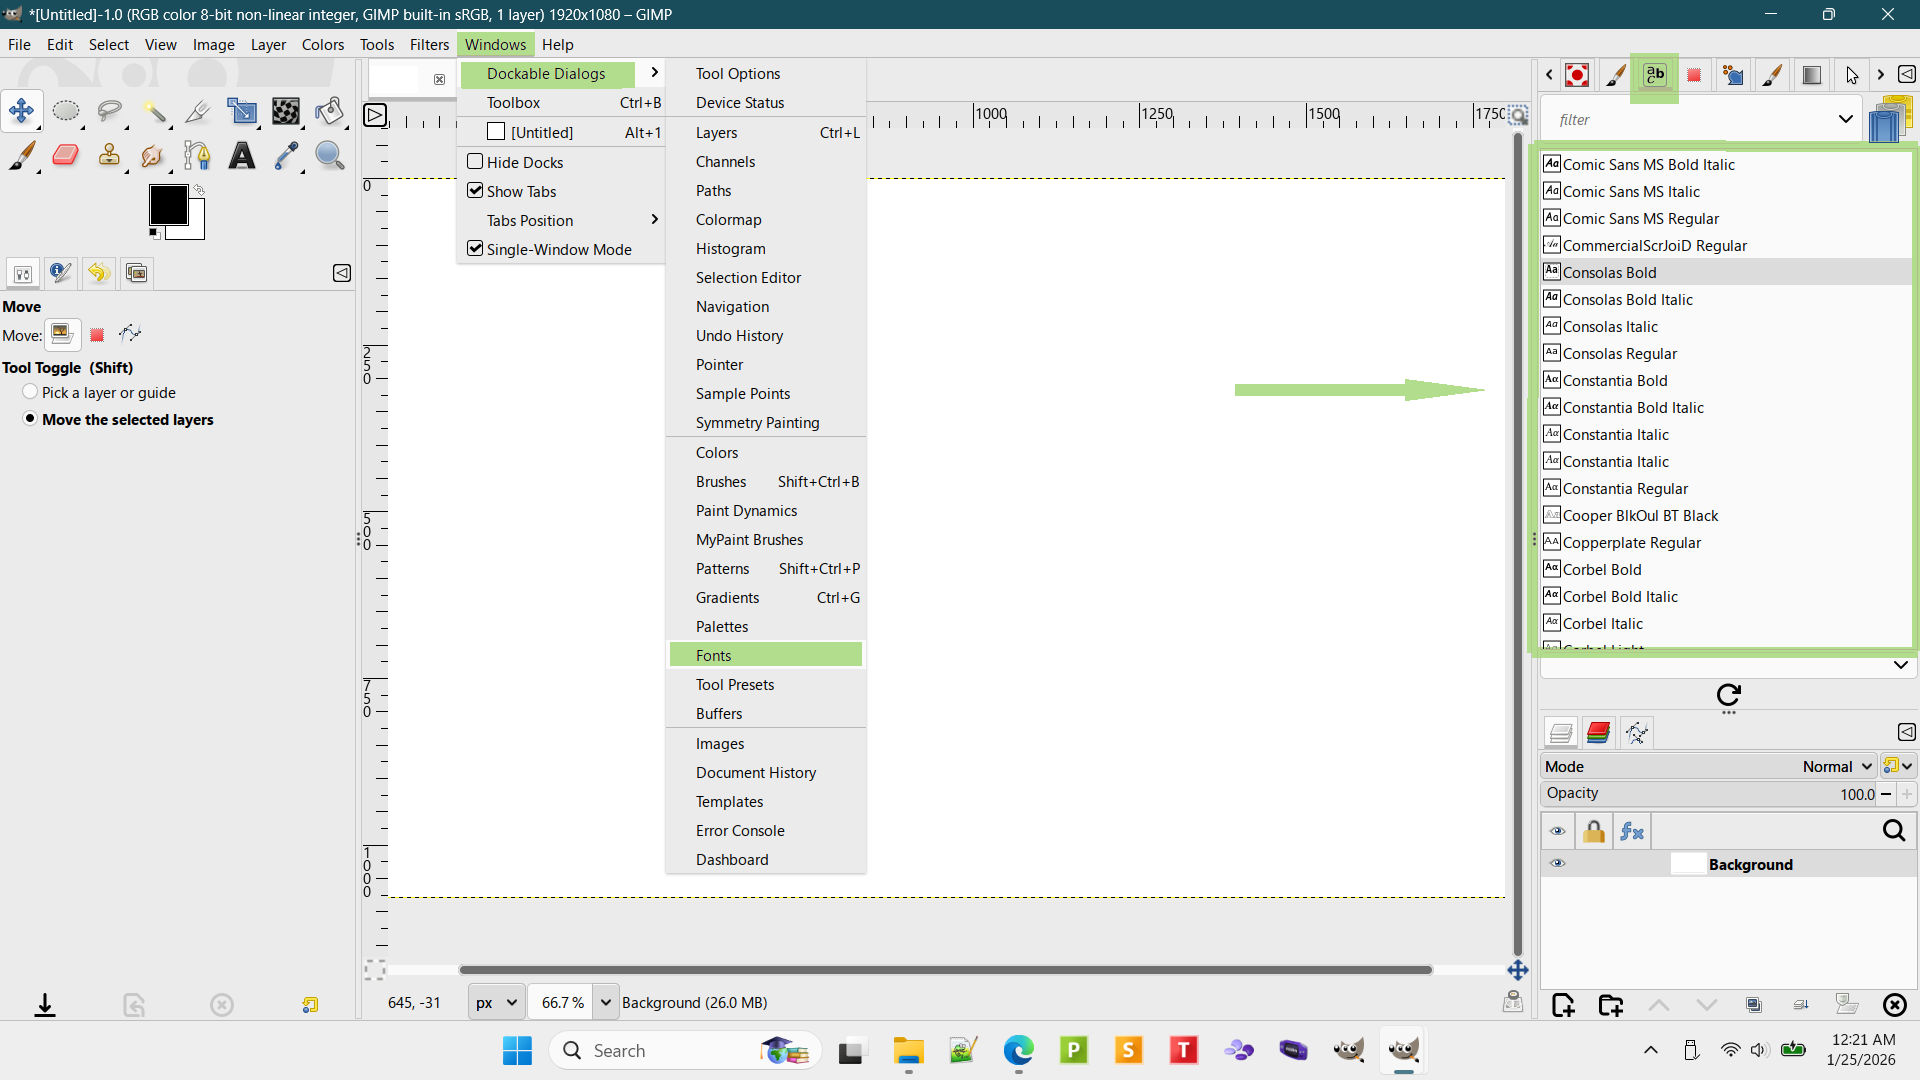Switch to the Fonts dock tab
Screen dimensions: 1920x1080
1655,75
